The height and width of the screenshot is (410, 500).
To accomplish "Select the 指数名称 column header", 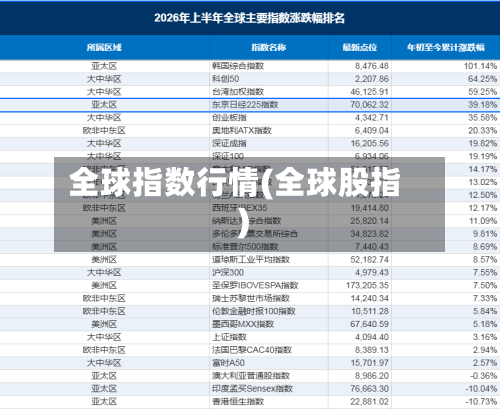I will click(269, 48).
